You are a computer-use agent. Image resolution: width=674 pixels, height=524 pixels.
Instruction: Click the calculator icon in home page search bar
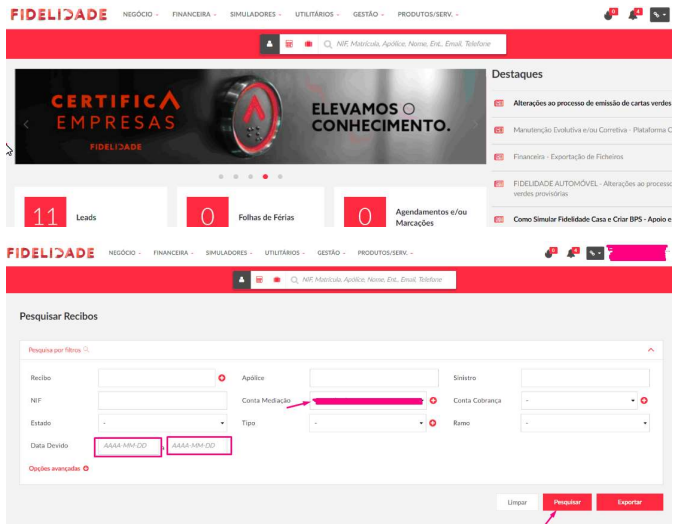pyautogui.click(x=289, y=44)
